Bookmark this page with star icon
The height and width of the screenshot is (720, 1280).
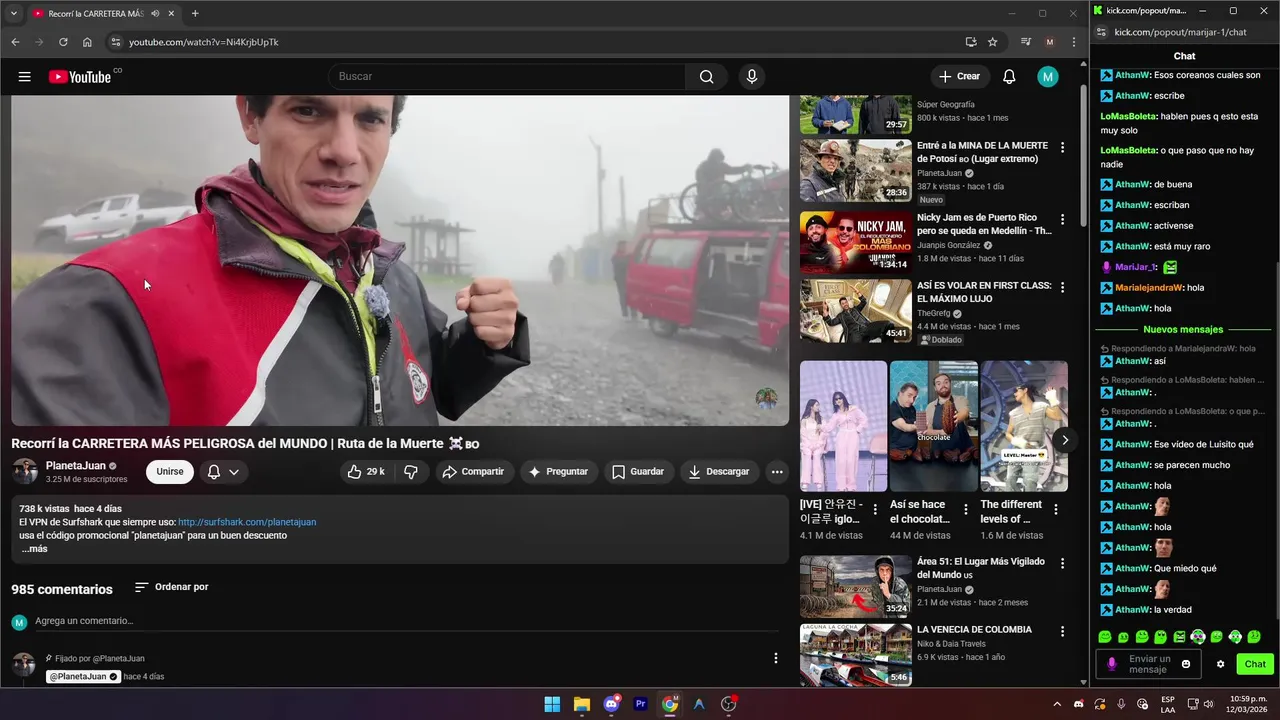992,42
